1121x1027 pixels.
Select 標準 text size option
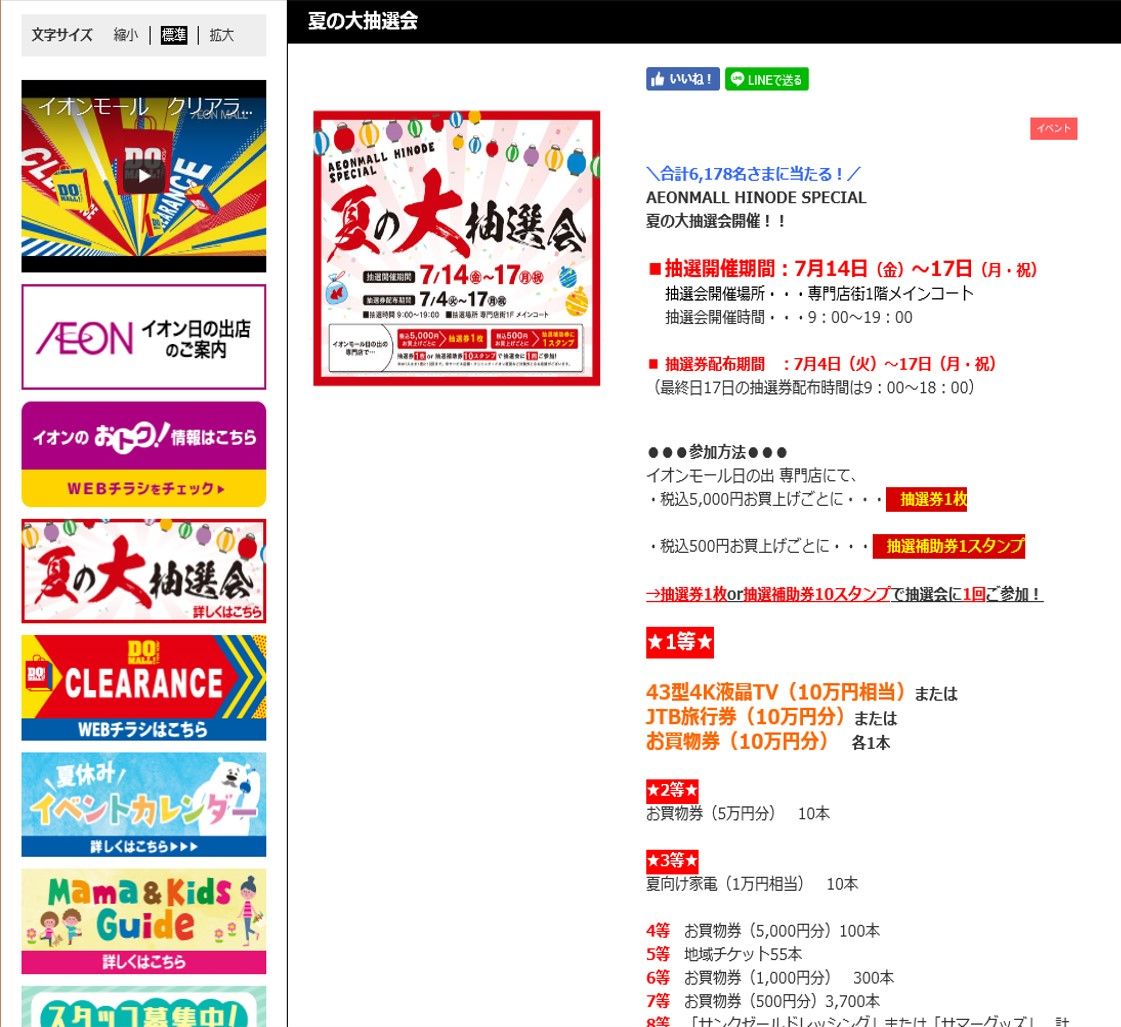point(174,35)
